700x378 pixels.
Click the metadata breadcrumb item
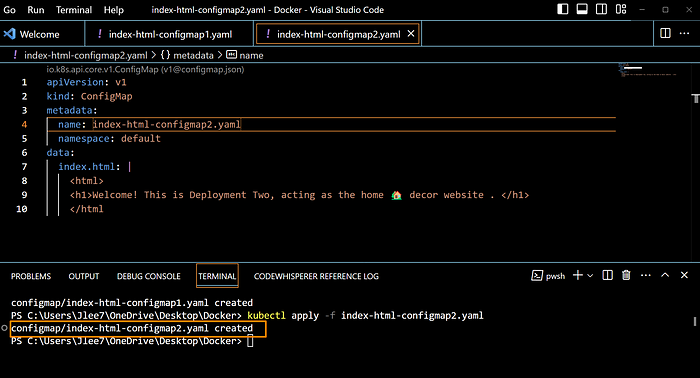click(187, 55)
